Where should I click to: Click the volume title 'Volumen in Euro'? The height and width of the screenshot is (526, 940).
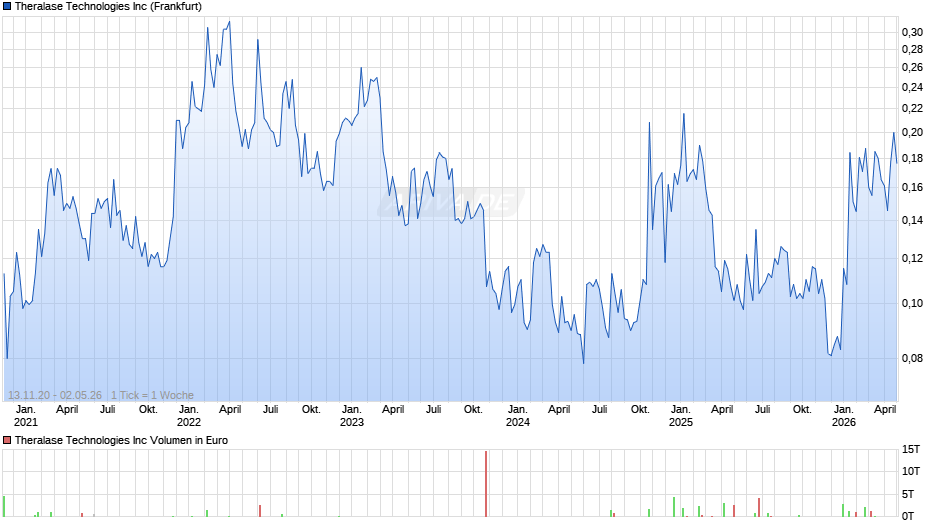coord(188,440)
